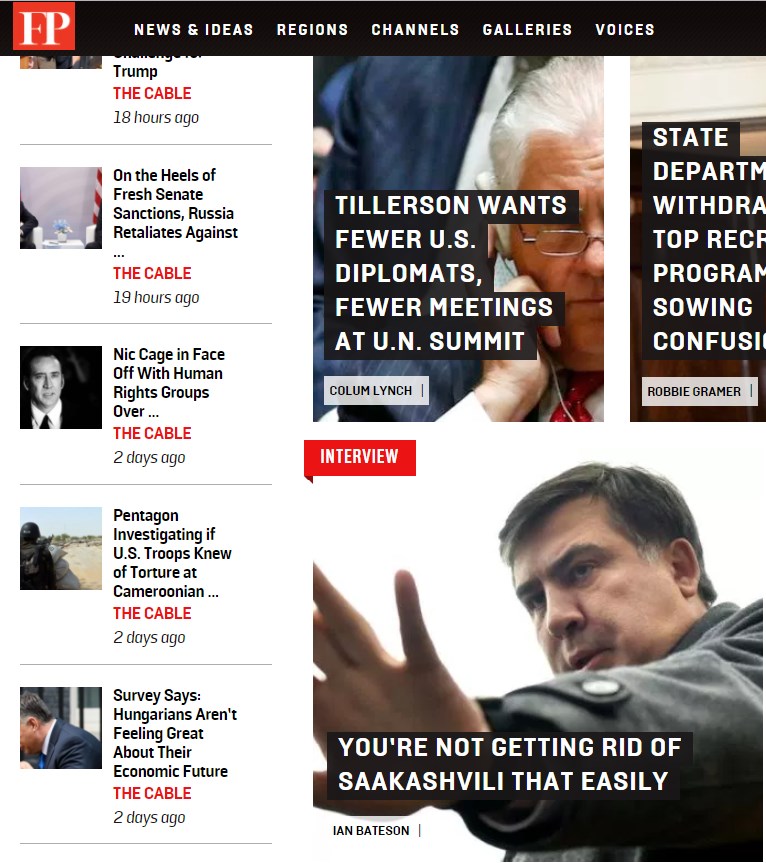
Task: Click the Hungarian survey article thumbnail
Action: click(61, 728)
